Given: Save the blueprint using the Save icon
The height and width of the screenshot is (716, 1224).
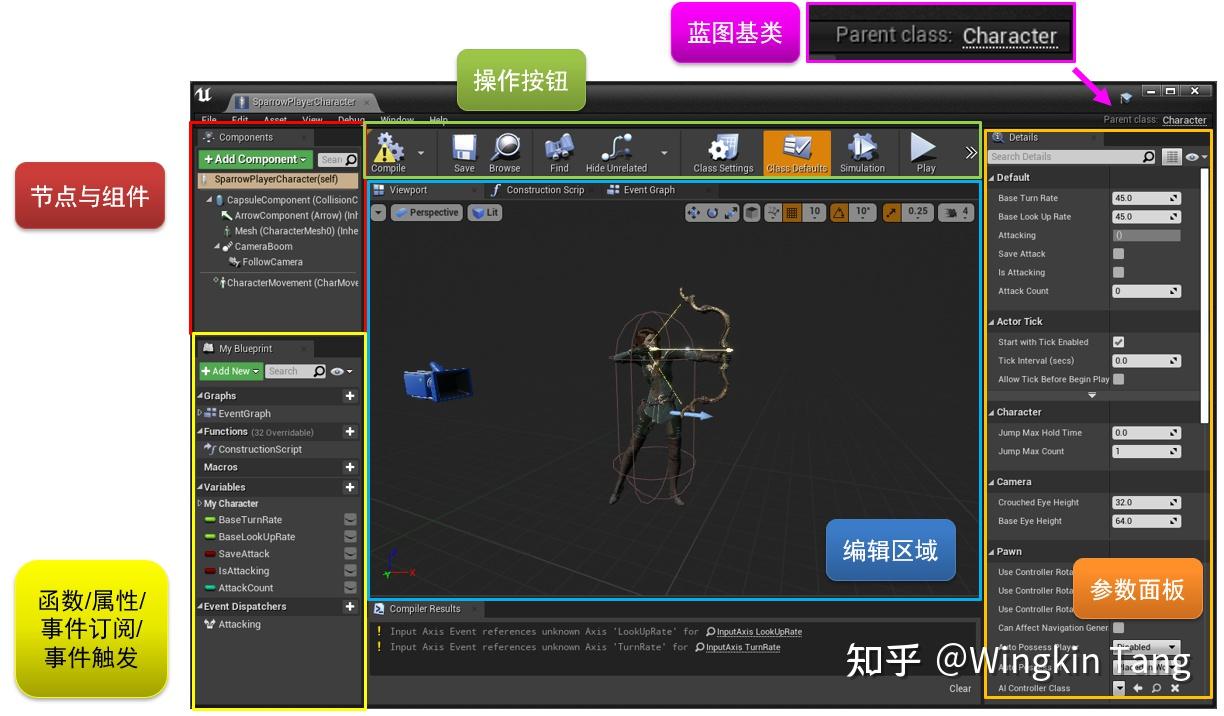Looking at the screenshot, I should coord(464,152).
